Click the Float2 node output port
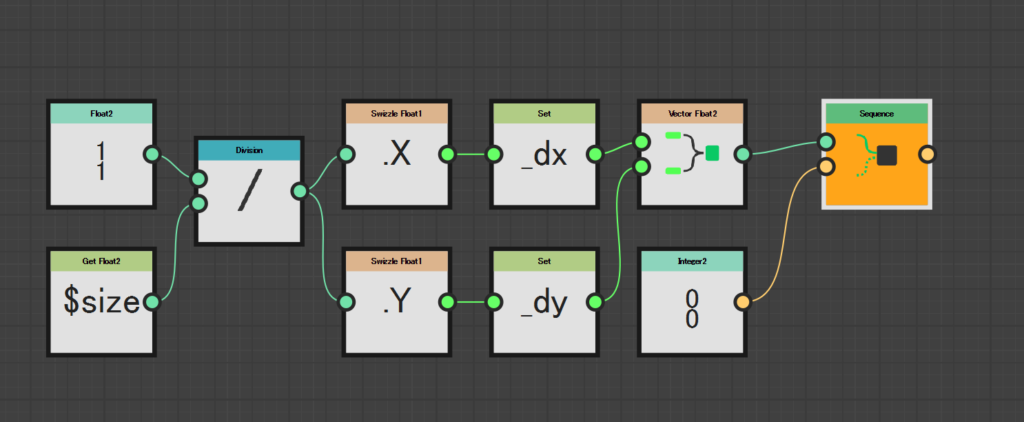The height and width of the screenshot is (422, 1024). click(151, 154)
